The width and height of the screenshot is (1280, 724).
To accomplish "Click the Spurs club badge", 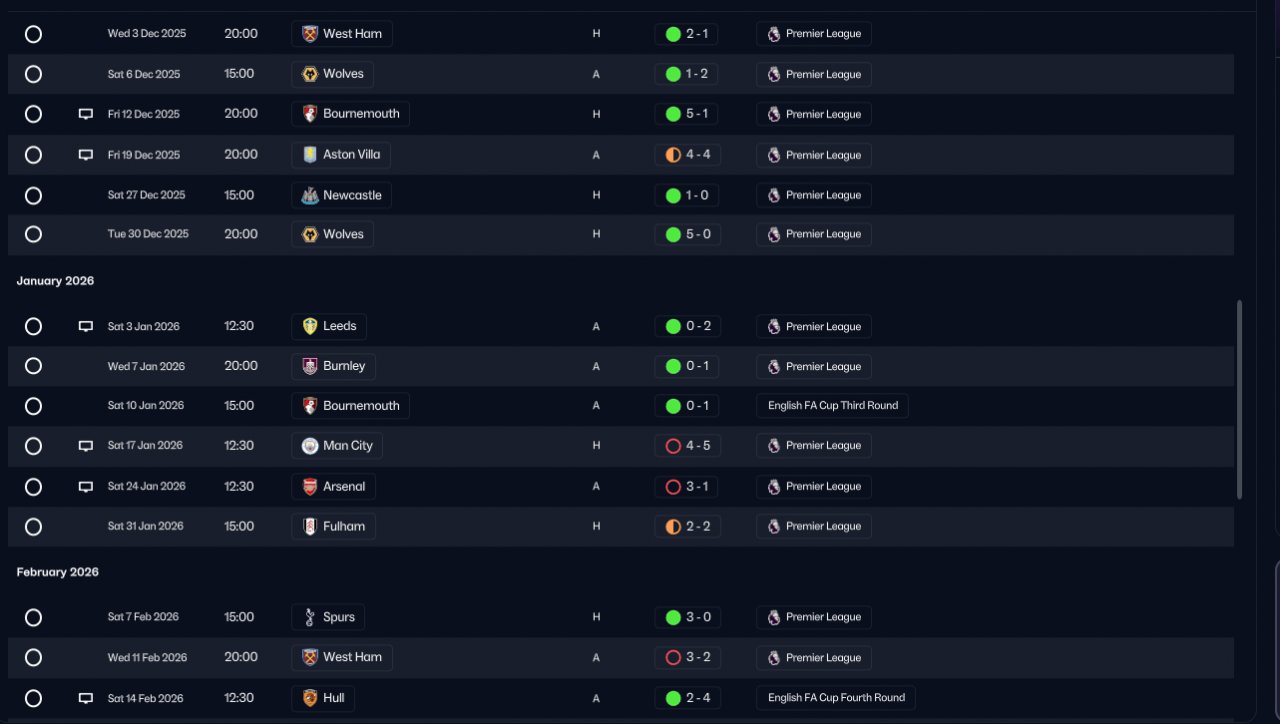I will 310,617.
